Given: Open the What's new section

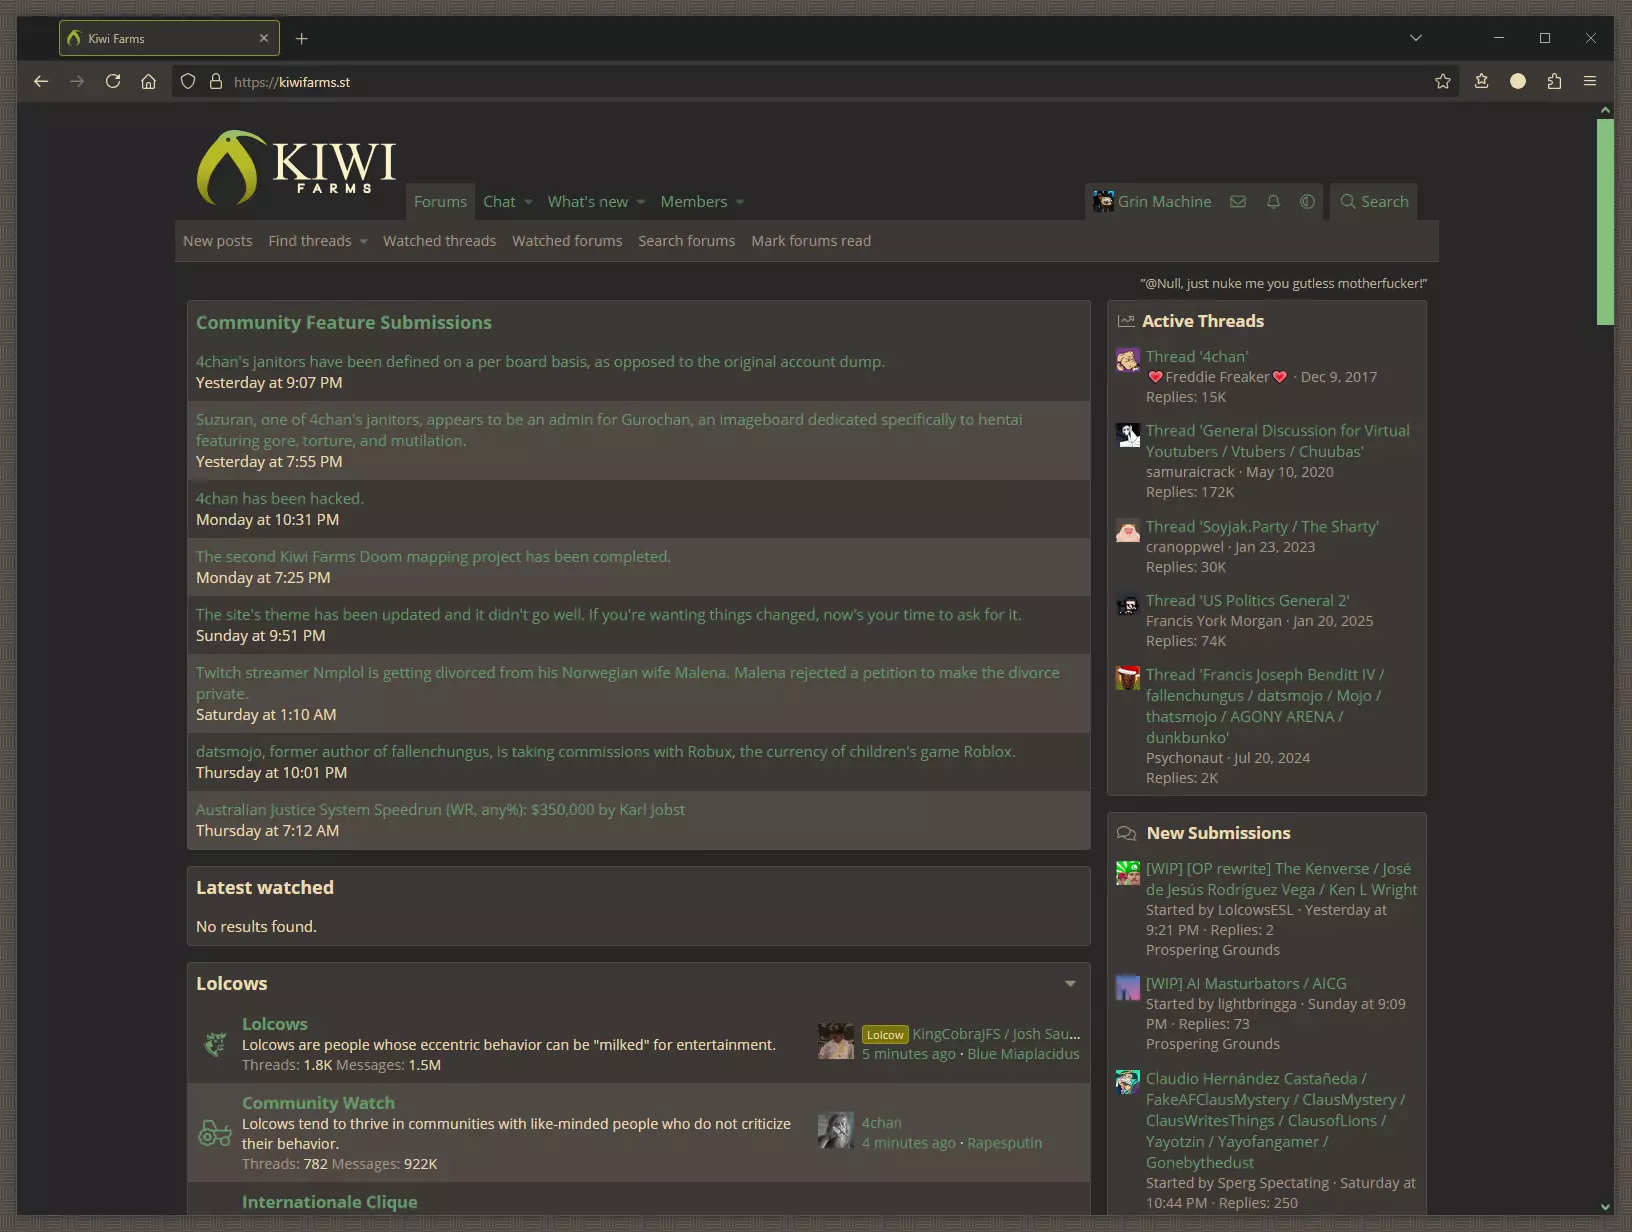Looking at the screenshot, I should [x=588, y=201].
